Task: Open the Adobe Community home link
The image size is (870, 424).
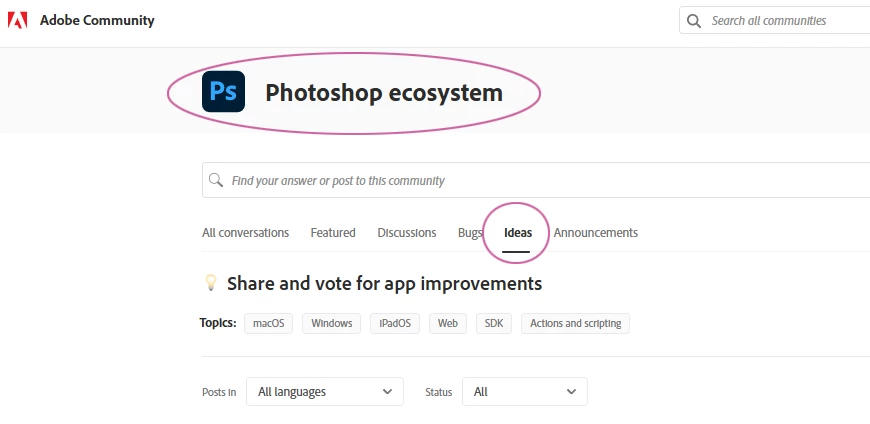Action: pos(97,21)
